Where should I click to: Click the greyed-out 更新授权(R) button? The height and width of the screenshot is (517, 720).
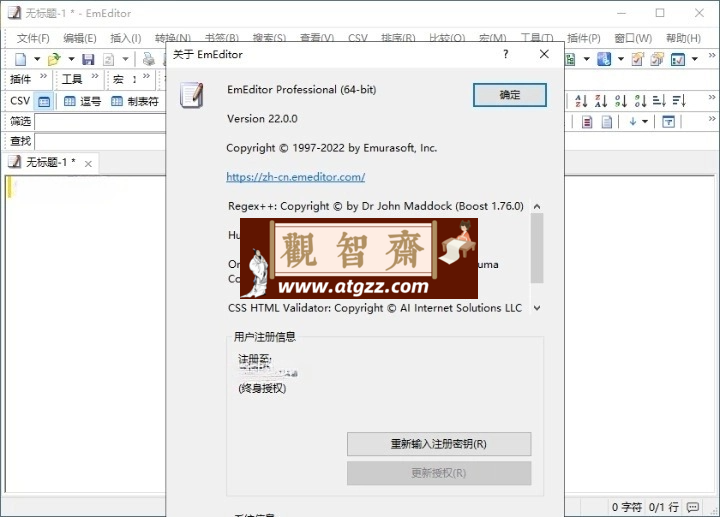point(439,473)
